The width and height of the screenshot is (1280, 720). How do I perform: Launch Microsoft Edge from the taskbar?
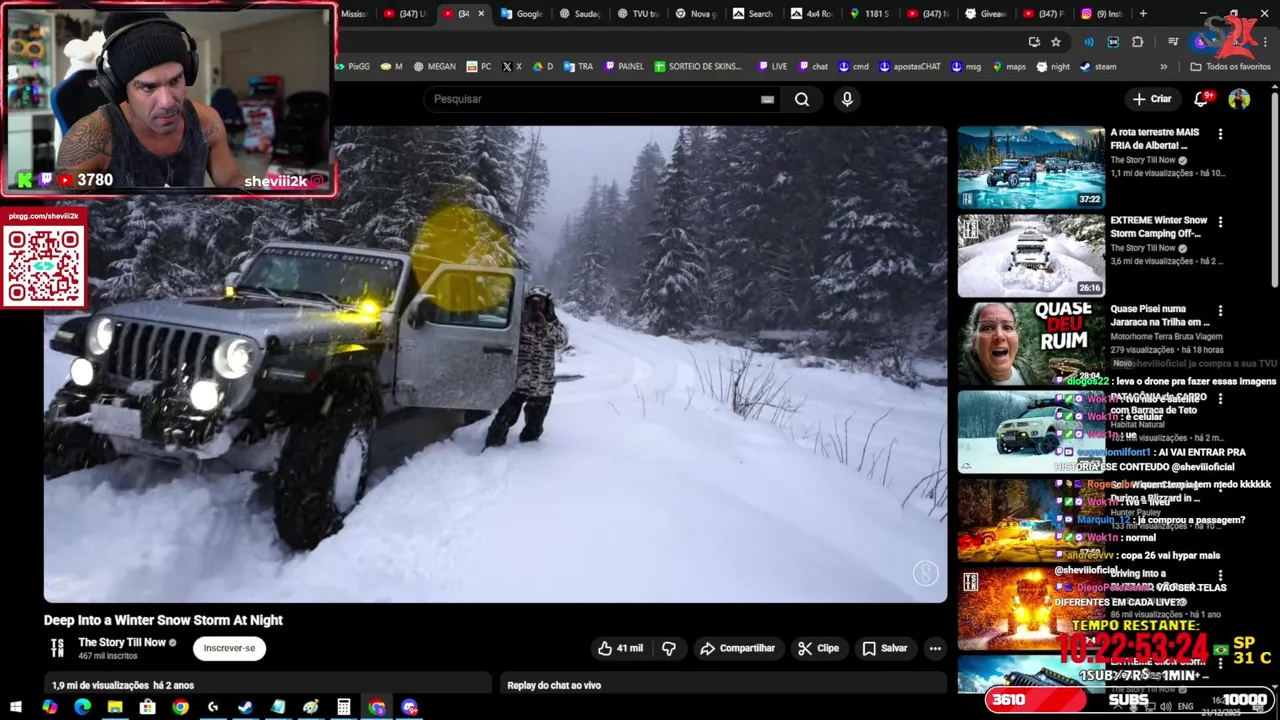coord(82,707)
